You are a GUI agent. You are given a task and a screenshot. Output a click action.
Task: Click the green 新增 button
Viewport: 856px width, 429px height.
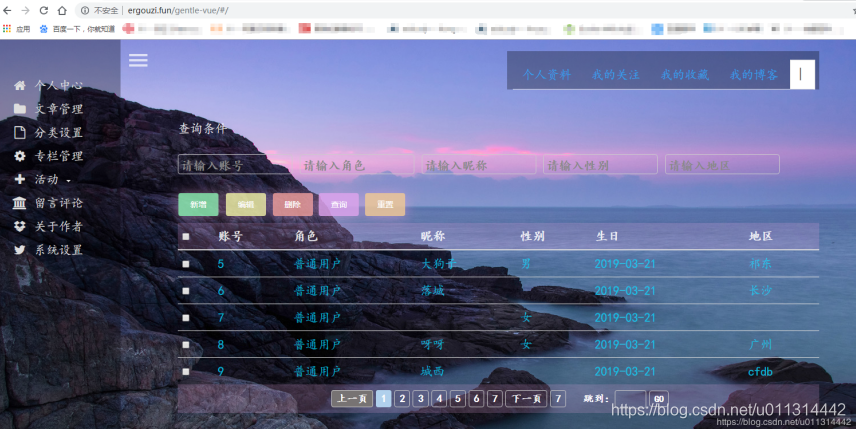(198, 205)
